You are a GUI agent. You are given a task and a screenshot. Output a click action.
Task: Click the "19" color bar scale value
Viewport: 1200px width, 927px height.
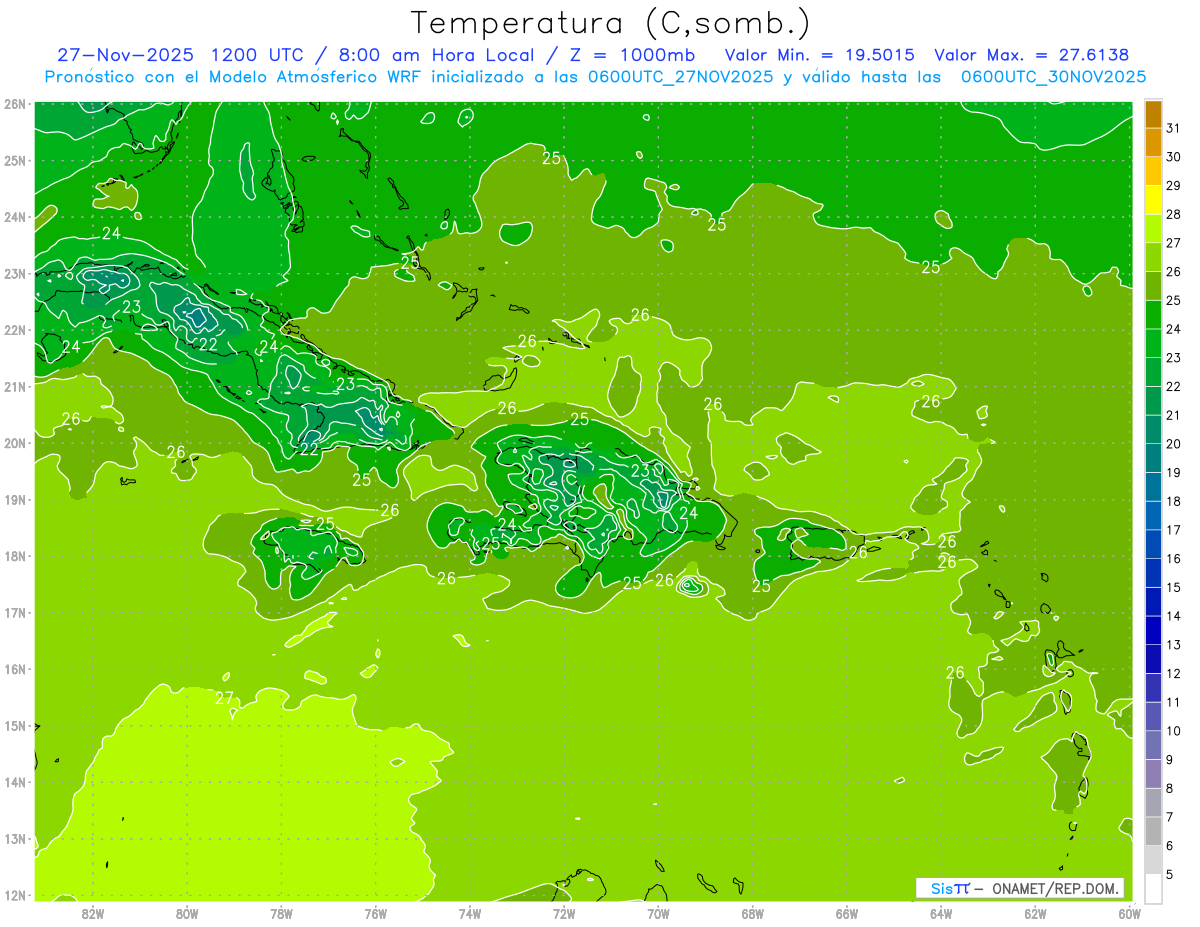pos(1174,473)
